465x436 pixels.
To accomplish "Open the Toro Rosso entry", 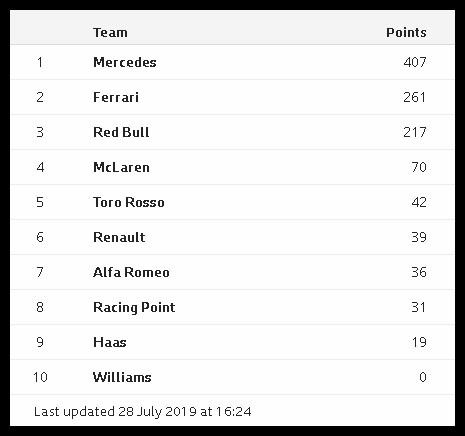I will click(x=129, y=202).
